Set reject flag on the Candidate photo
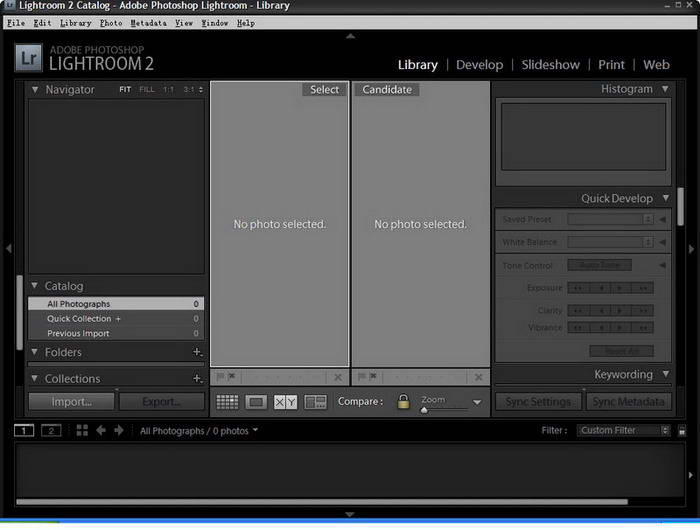Image resolution: width=700 pixels, height=530 pixels. [x=373, y=376]
